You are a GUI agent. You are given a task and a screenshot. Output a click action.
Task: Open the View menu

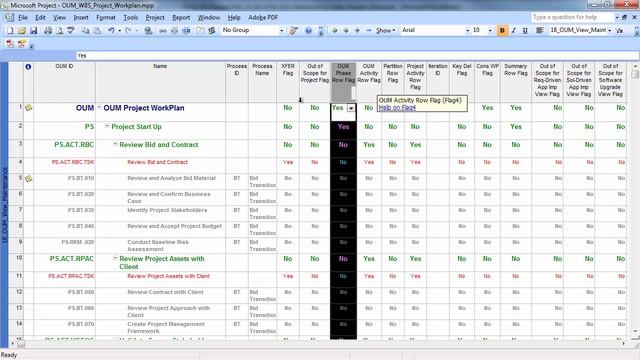pyautogui.click(x=59, y=18)
